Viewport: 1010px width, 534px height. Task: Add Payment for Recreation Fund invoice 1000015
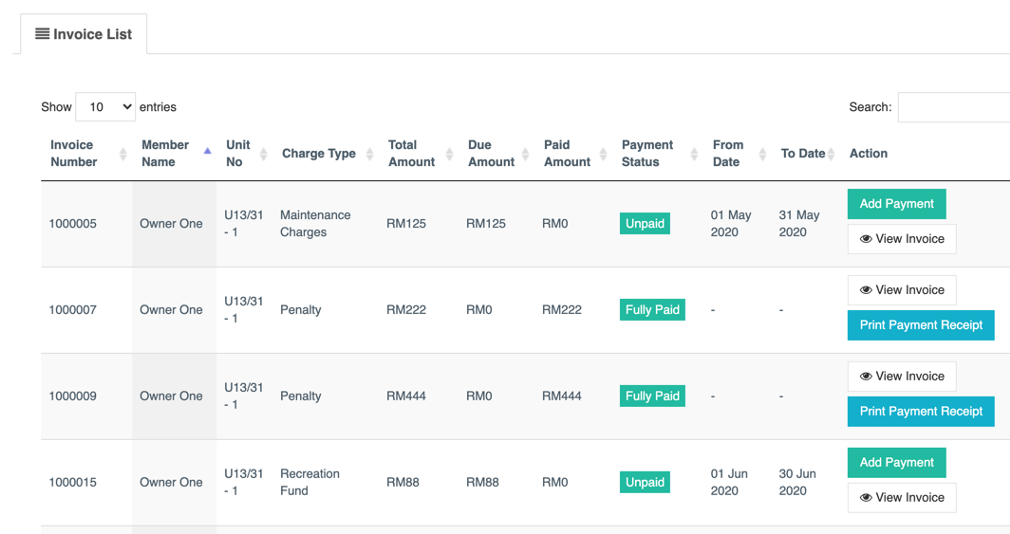click(x=897, y=462)
